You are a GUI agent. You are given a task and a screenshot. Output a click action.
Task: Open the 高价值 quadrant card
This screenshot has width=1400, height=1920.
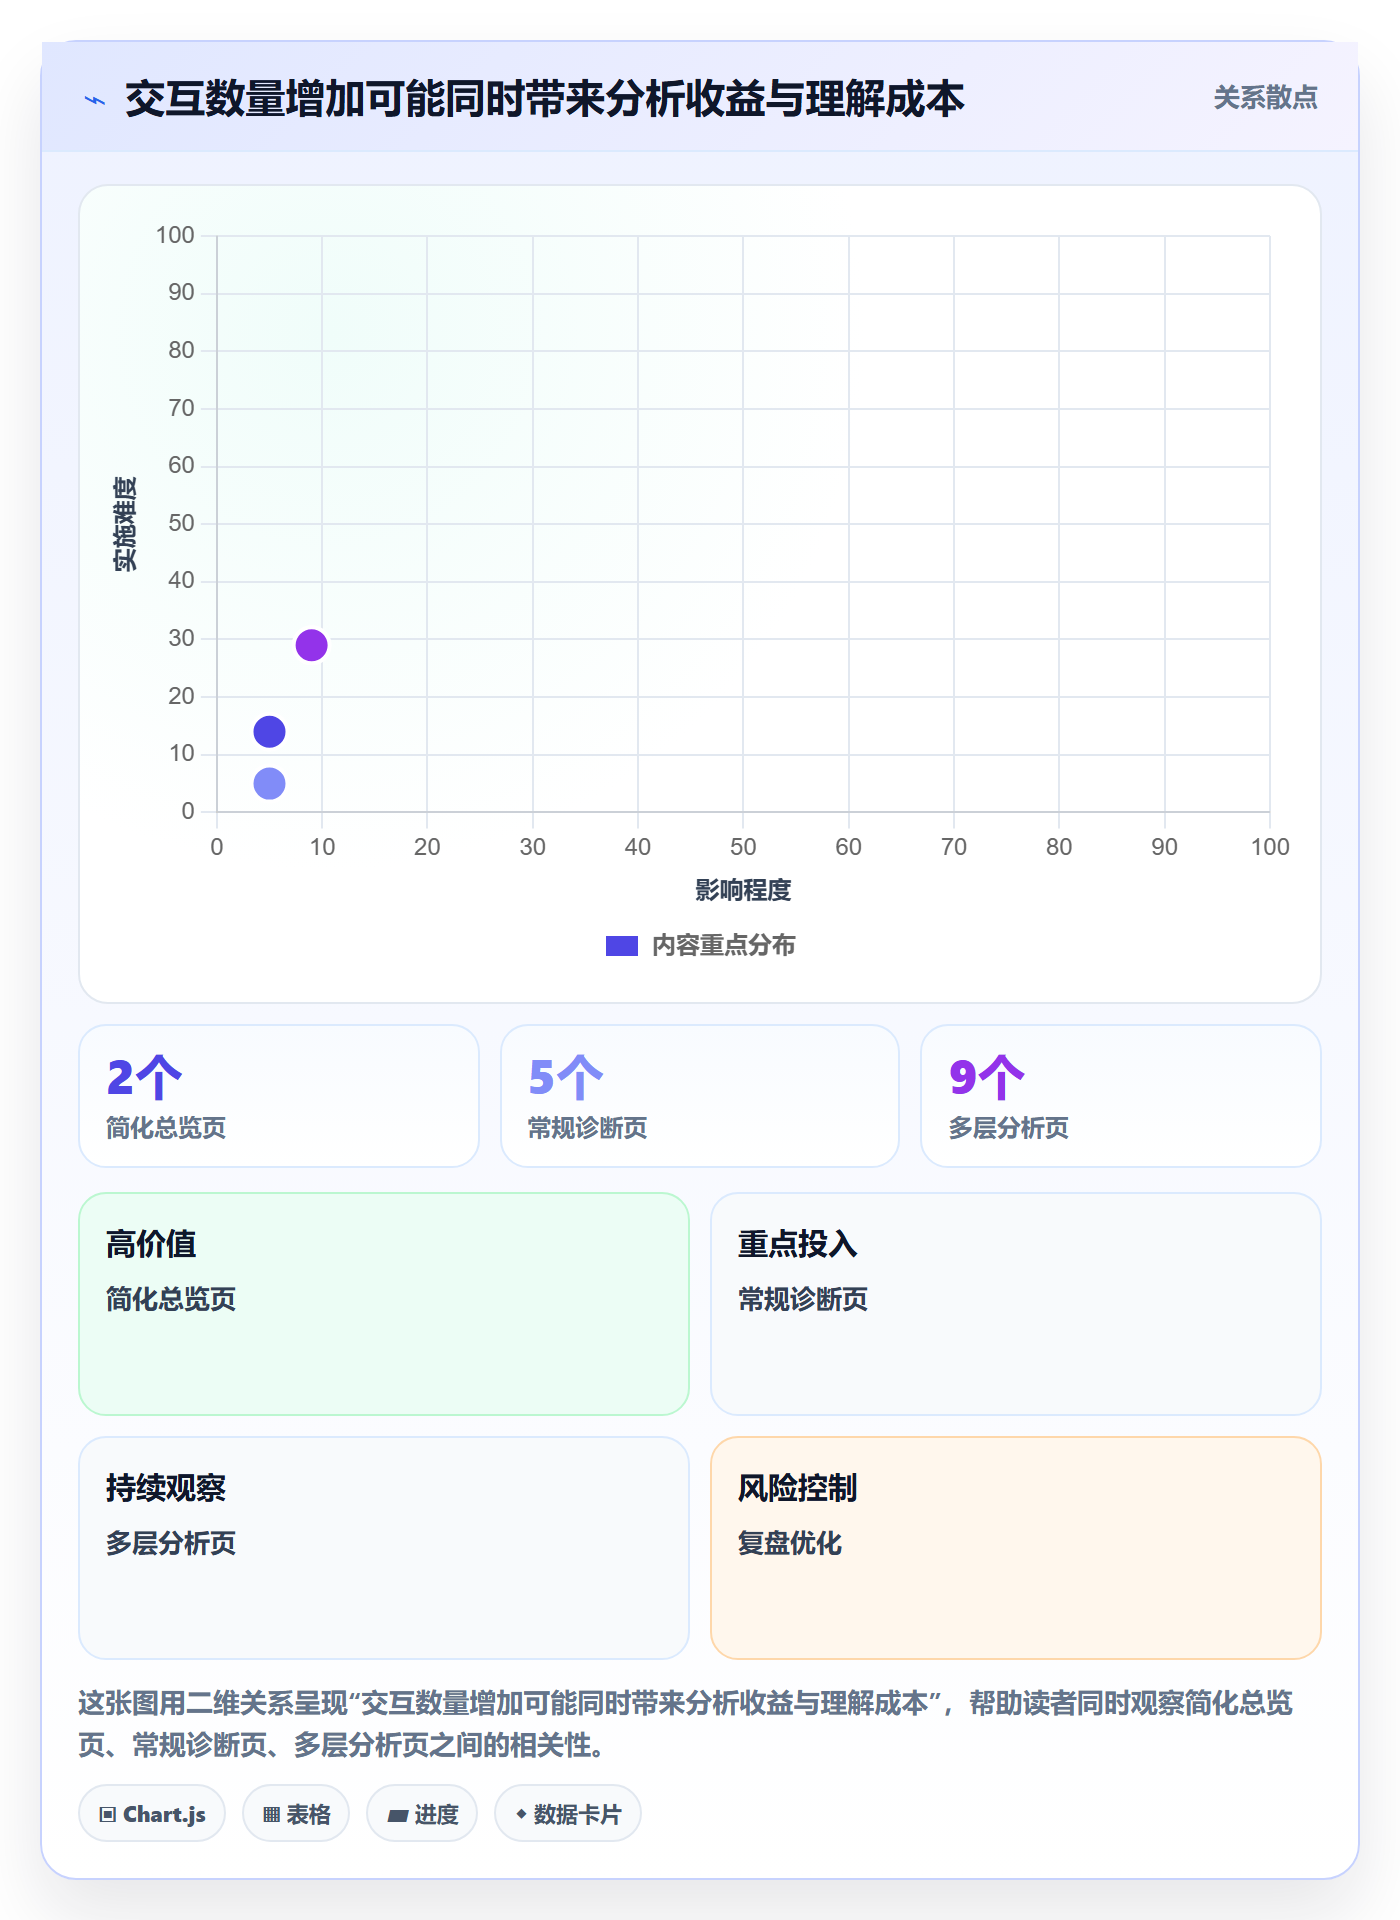point(384,1304)
